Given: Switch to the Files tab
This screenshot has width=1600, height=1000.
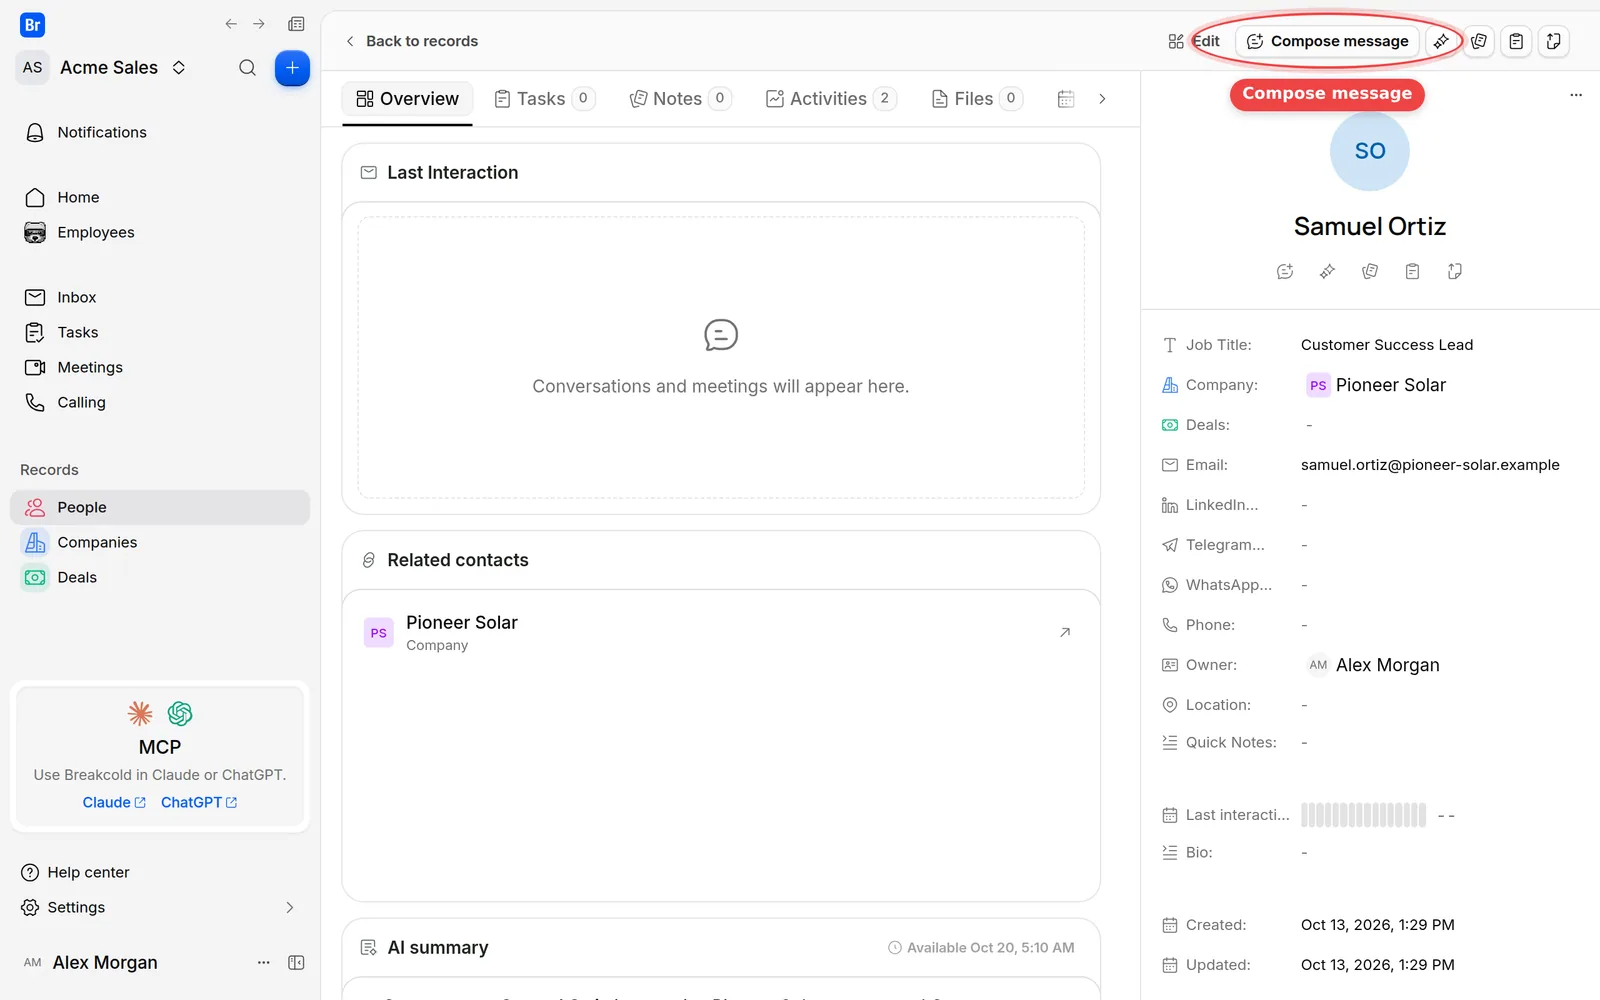Looking at the screenshot, I should [977, 99].
